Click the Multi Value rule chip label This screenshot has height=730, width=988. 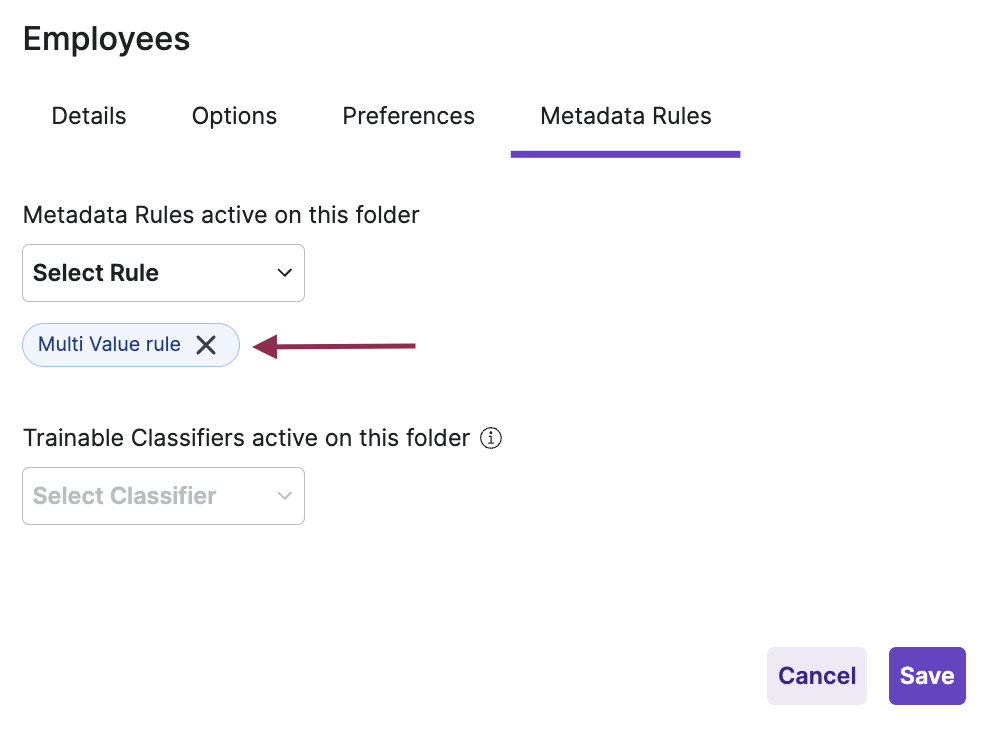click(109, 345)
